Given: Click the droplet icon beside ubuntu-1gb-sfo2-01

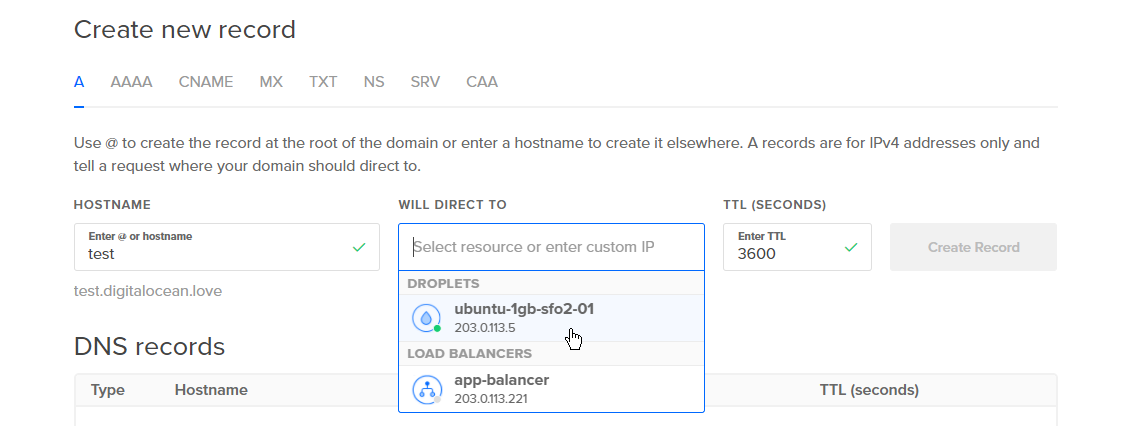Looking at the screenshot, I should pos(427,318).
